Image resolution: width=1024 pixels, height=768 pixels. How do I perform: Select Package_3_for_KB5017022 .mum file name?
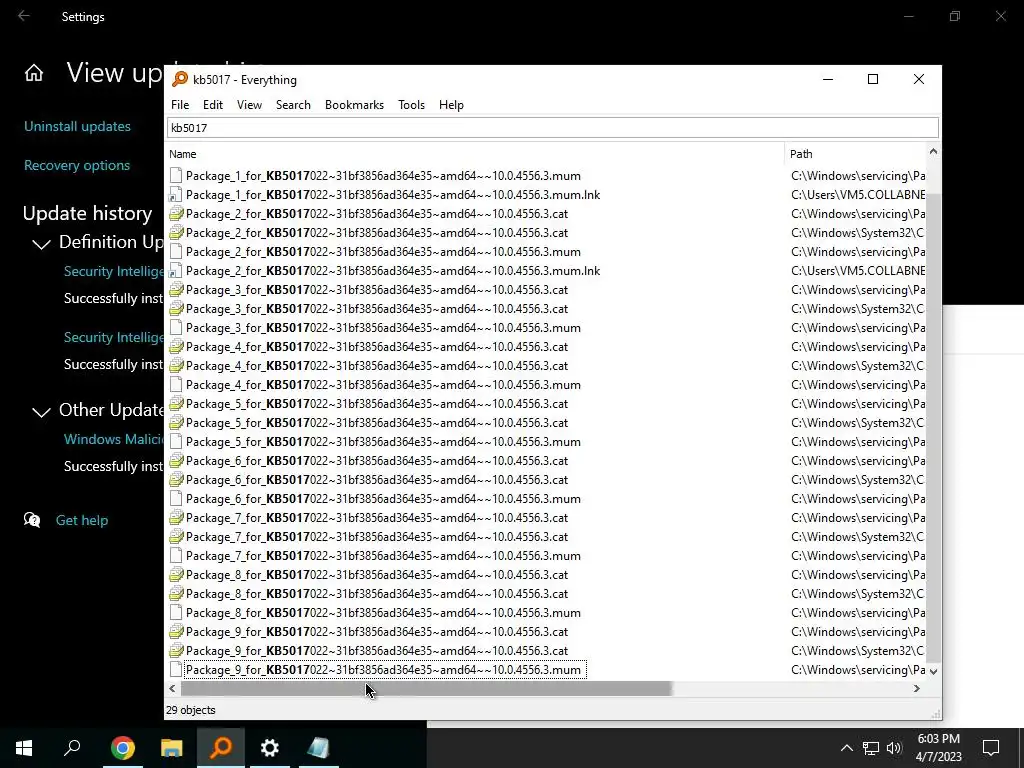(383, 328)
